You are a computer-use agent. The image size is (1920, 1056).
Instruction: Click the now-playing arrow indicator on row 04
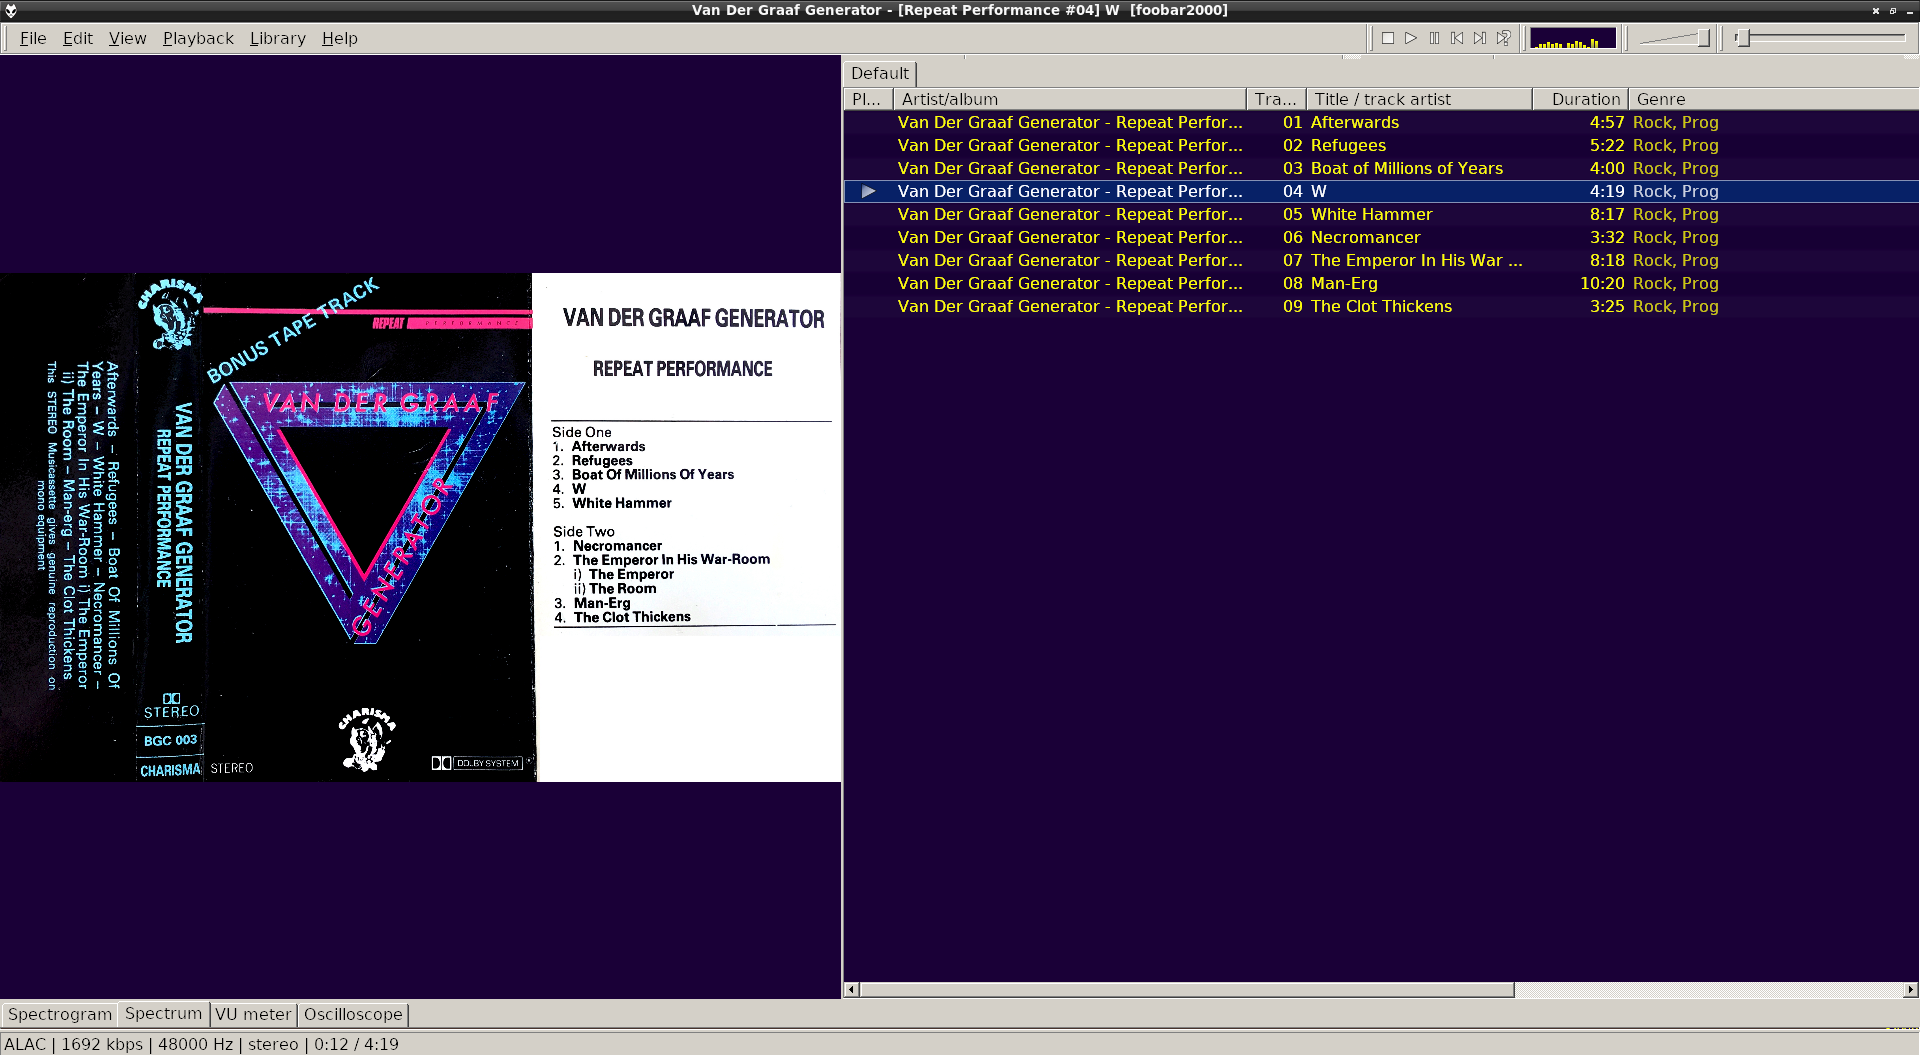coord(868,191)
